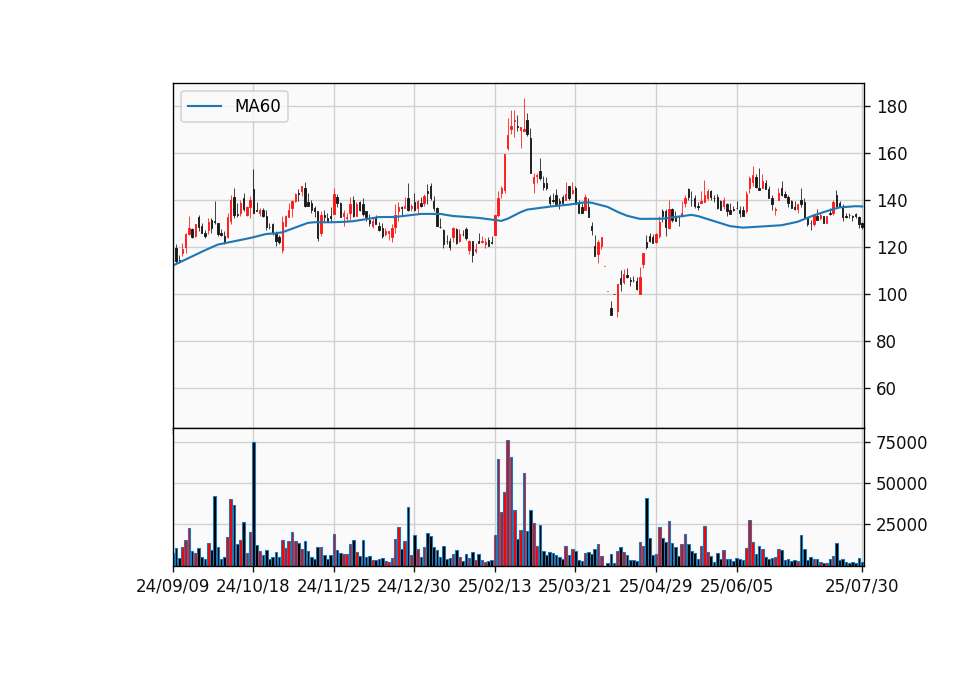Click the 120 price axis label
The image size is (960, 690).
[891, 248]
